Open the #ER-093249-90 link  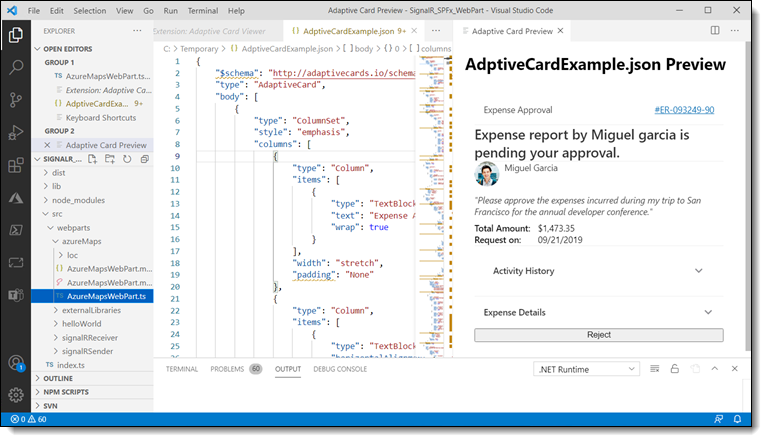coord(683,109)
